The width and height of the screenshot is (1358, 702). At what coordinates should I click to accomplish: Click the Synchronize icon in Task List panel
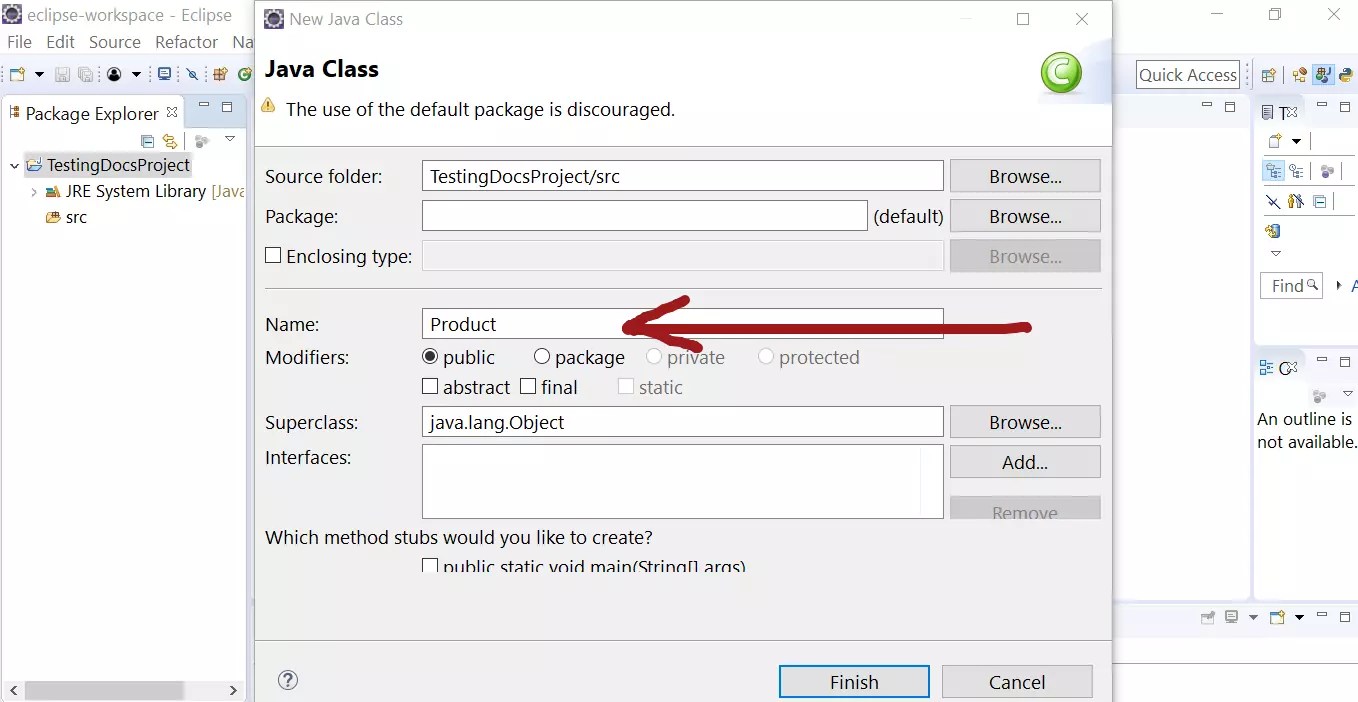pyautogui.click(x=1328, y=170)
